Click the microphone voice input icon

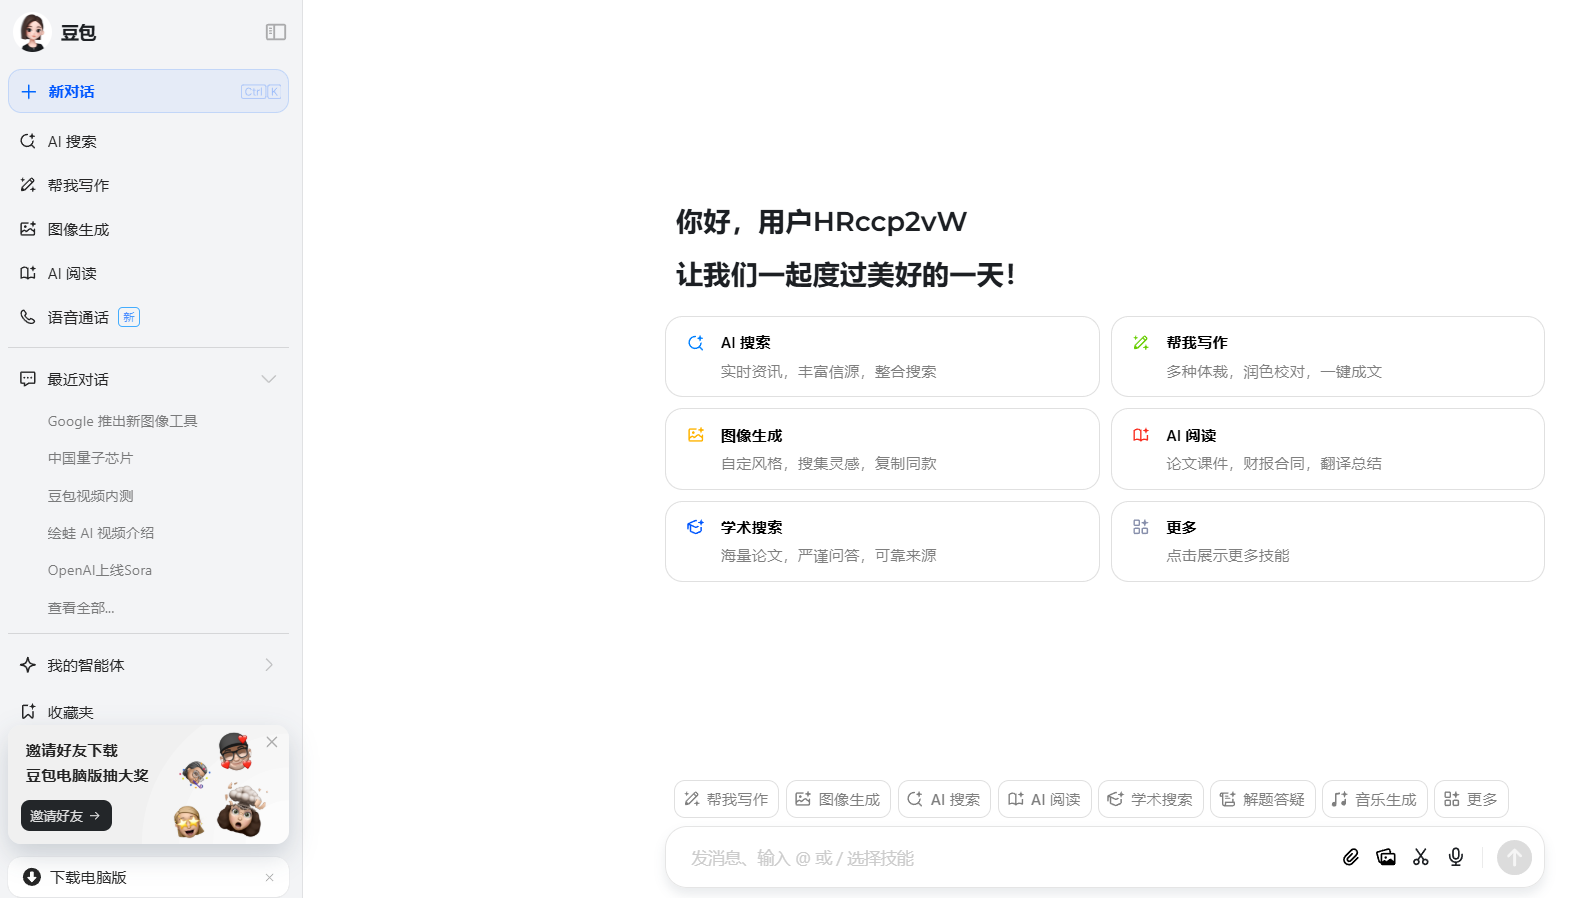tap(1456, 857)
